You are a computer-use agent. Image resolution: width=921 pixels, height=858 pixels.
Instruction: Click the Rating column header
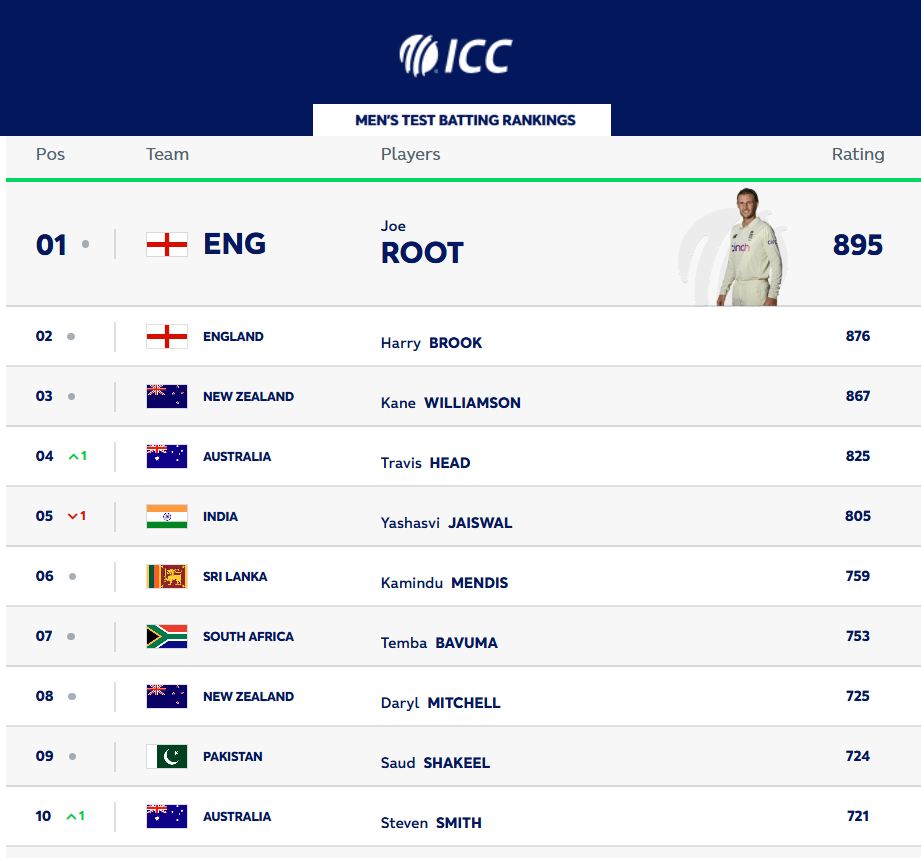[858, 154]
